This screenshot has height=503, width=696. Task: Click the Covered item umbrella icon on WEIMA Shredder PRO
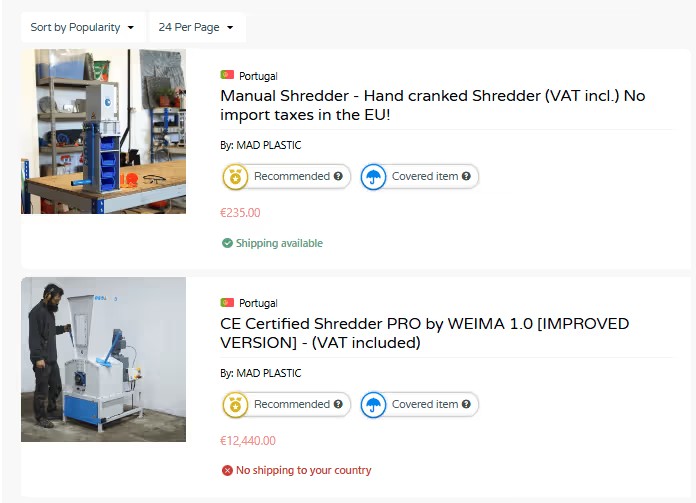click(374, 405)
